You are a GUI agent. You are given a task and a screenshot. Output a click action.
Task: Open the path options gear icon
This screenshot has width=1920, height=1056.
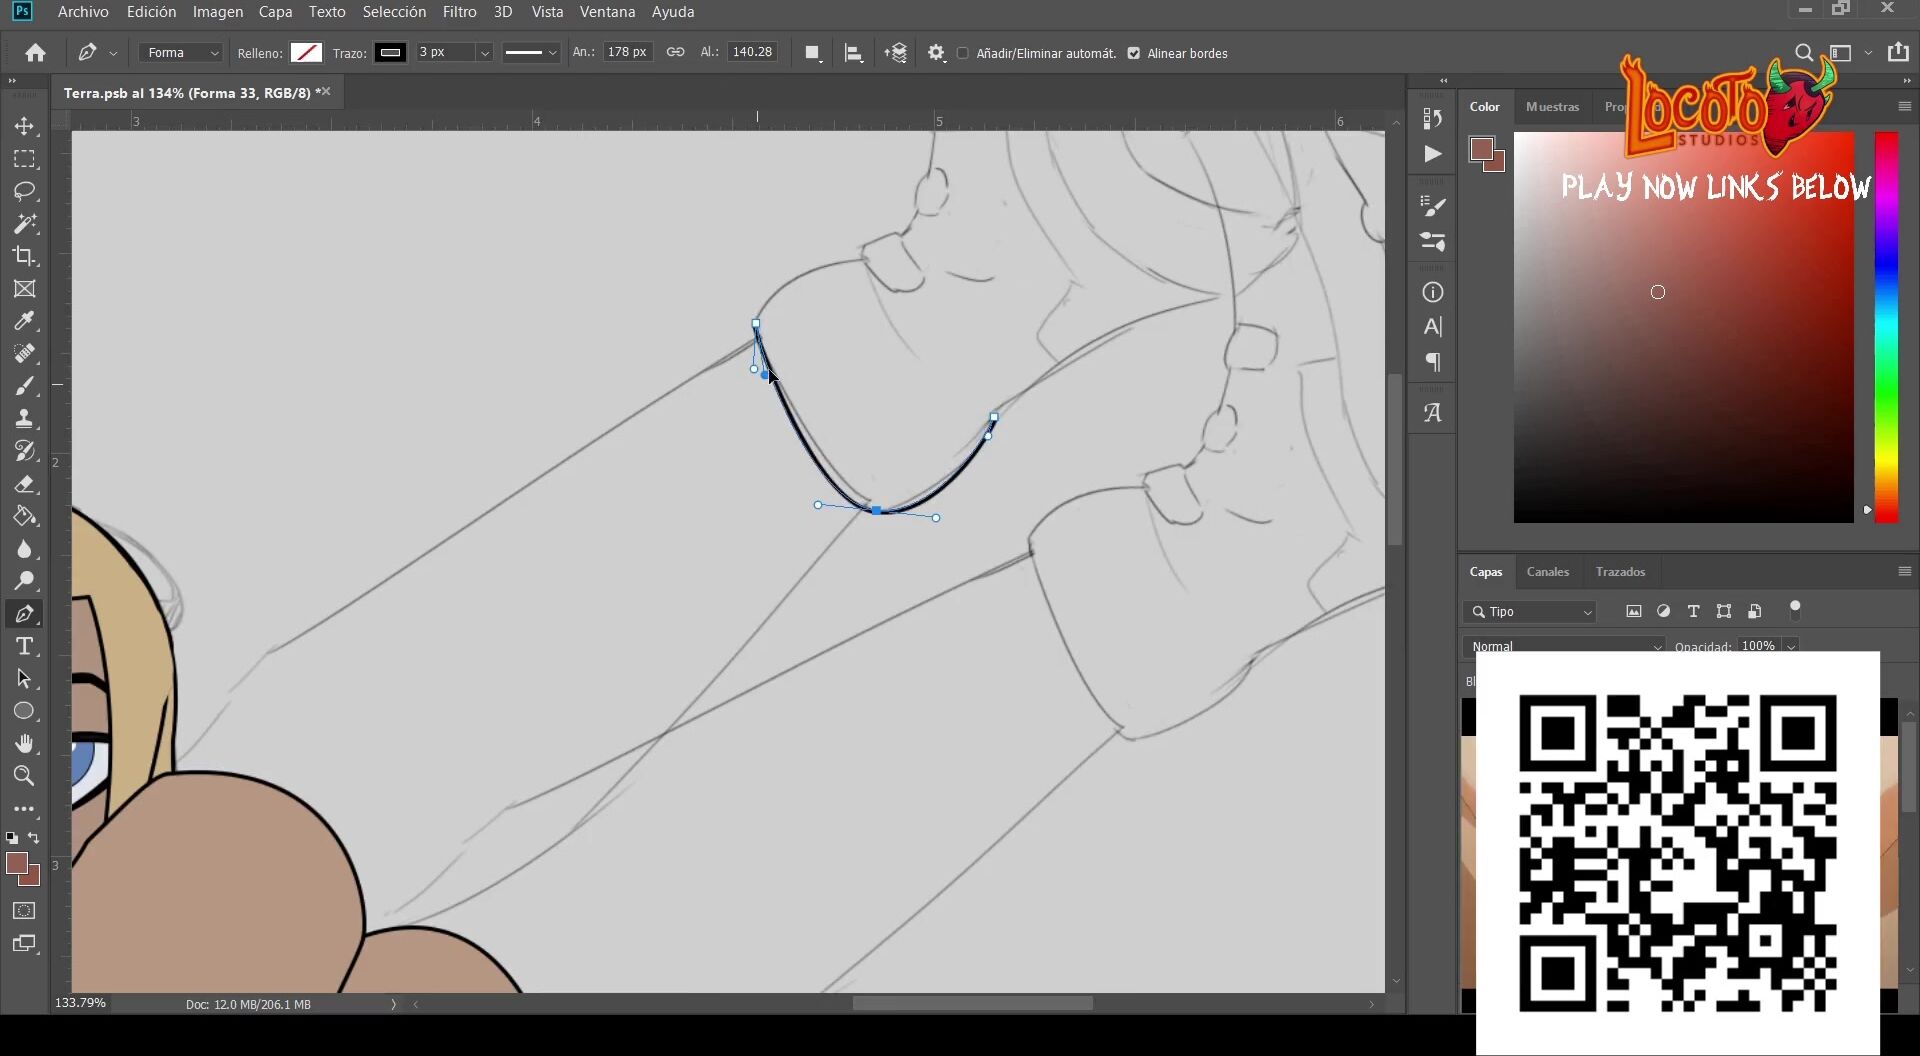[x=936, y=53]
